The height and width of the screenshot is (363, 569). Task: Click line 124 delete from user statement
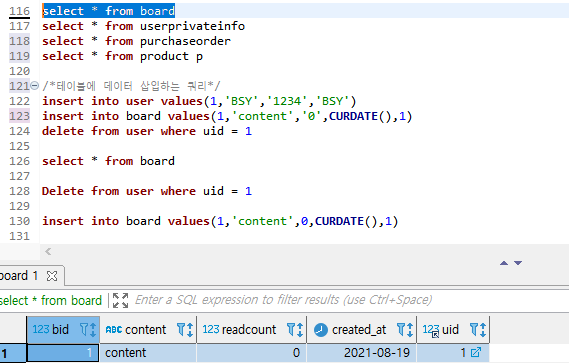click(147, 131)
